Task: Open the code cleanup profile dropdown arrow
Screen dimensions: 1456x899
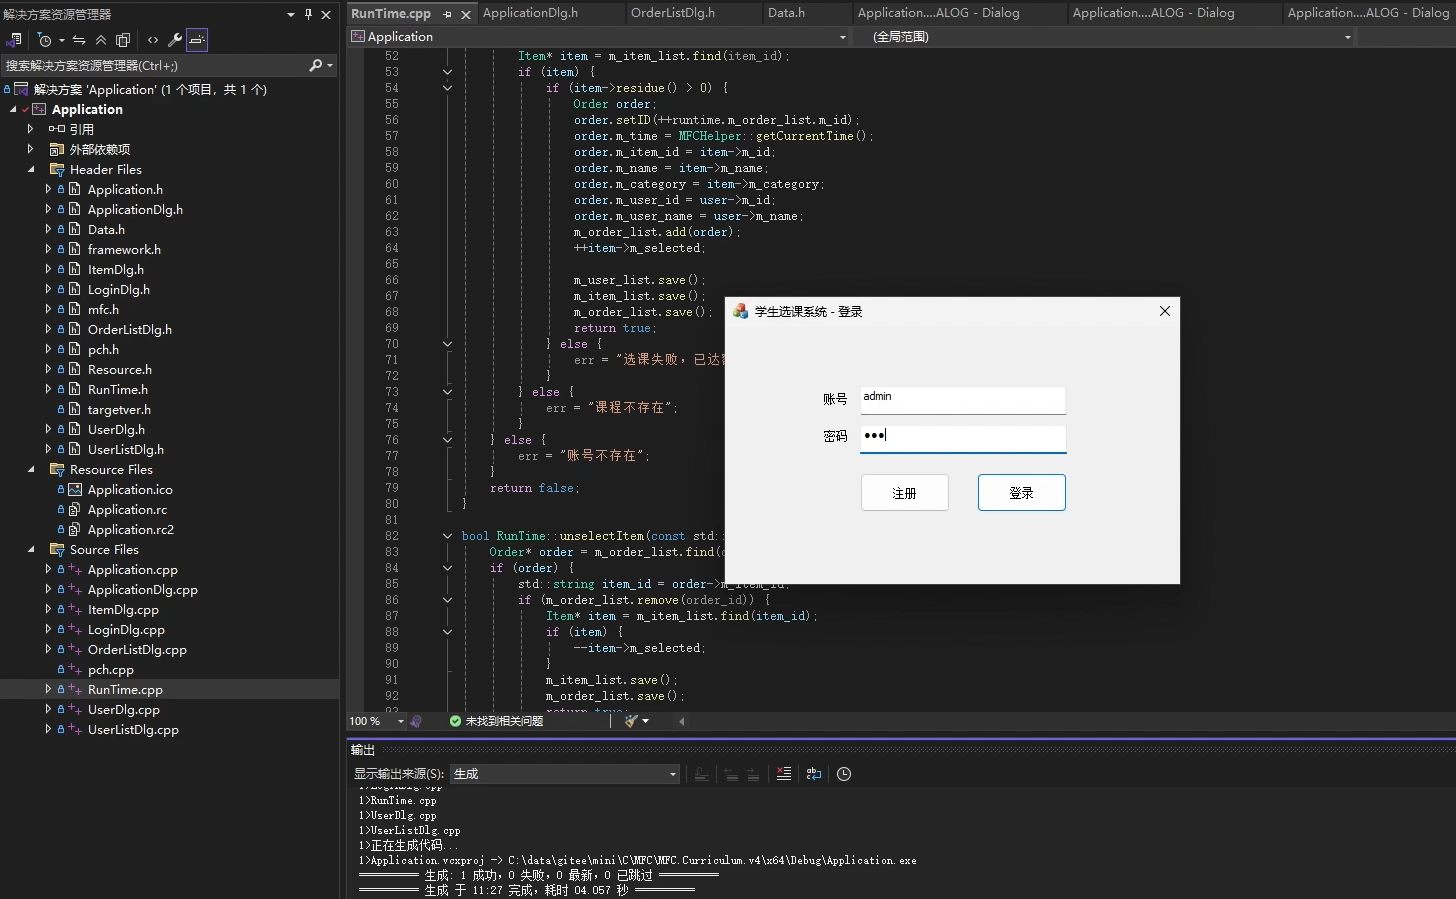Action: pos(646,721)
